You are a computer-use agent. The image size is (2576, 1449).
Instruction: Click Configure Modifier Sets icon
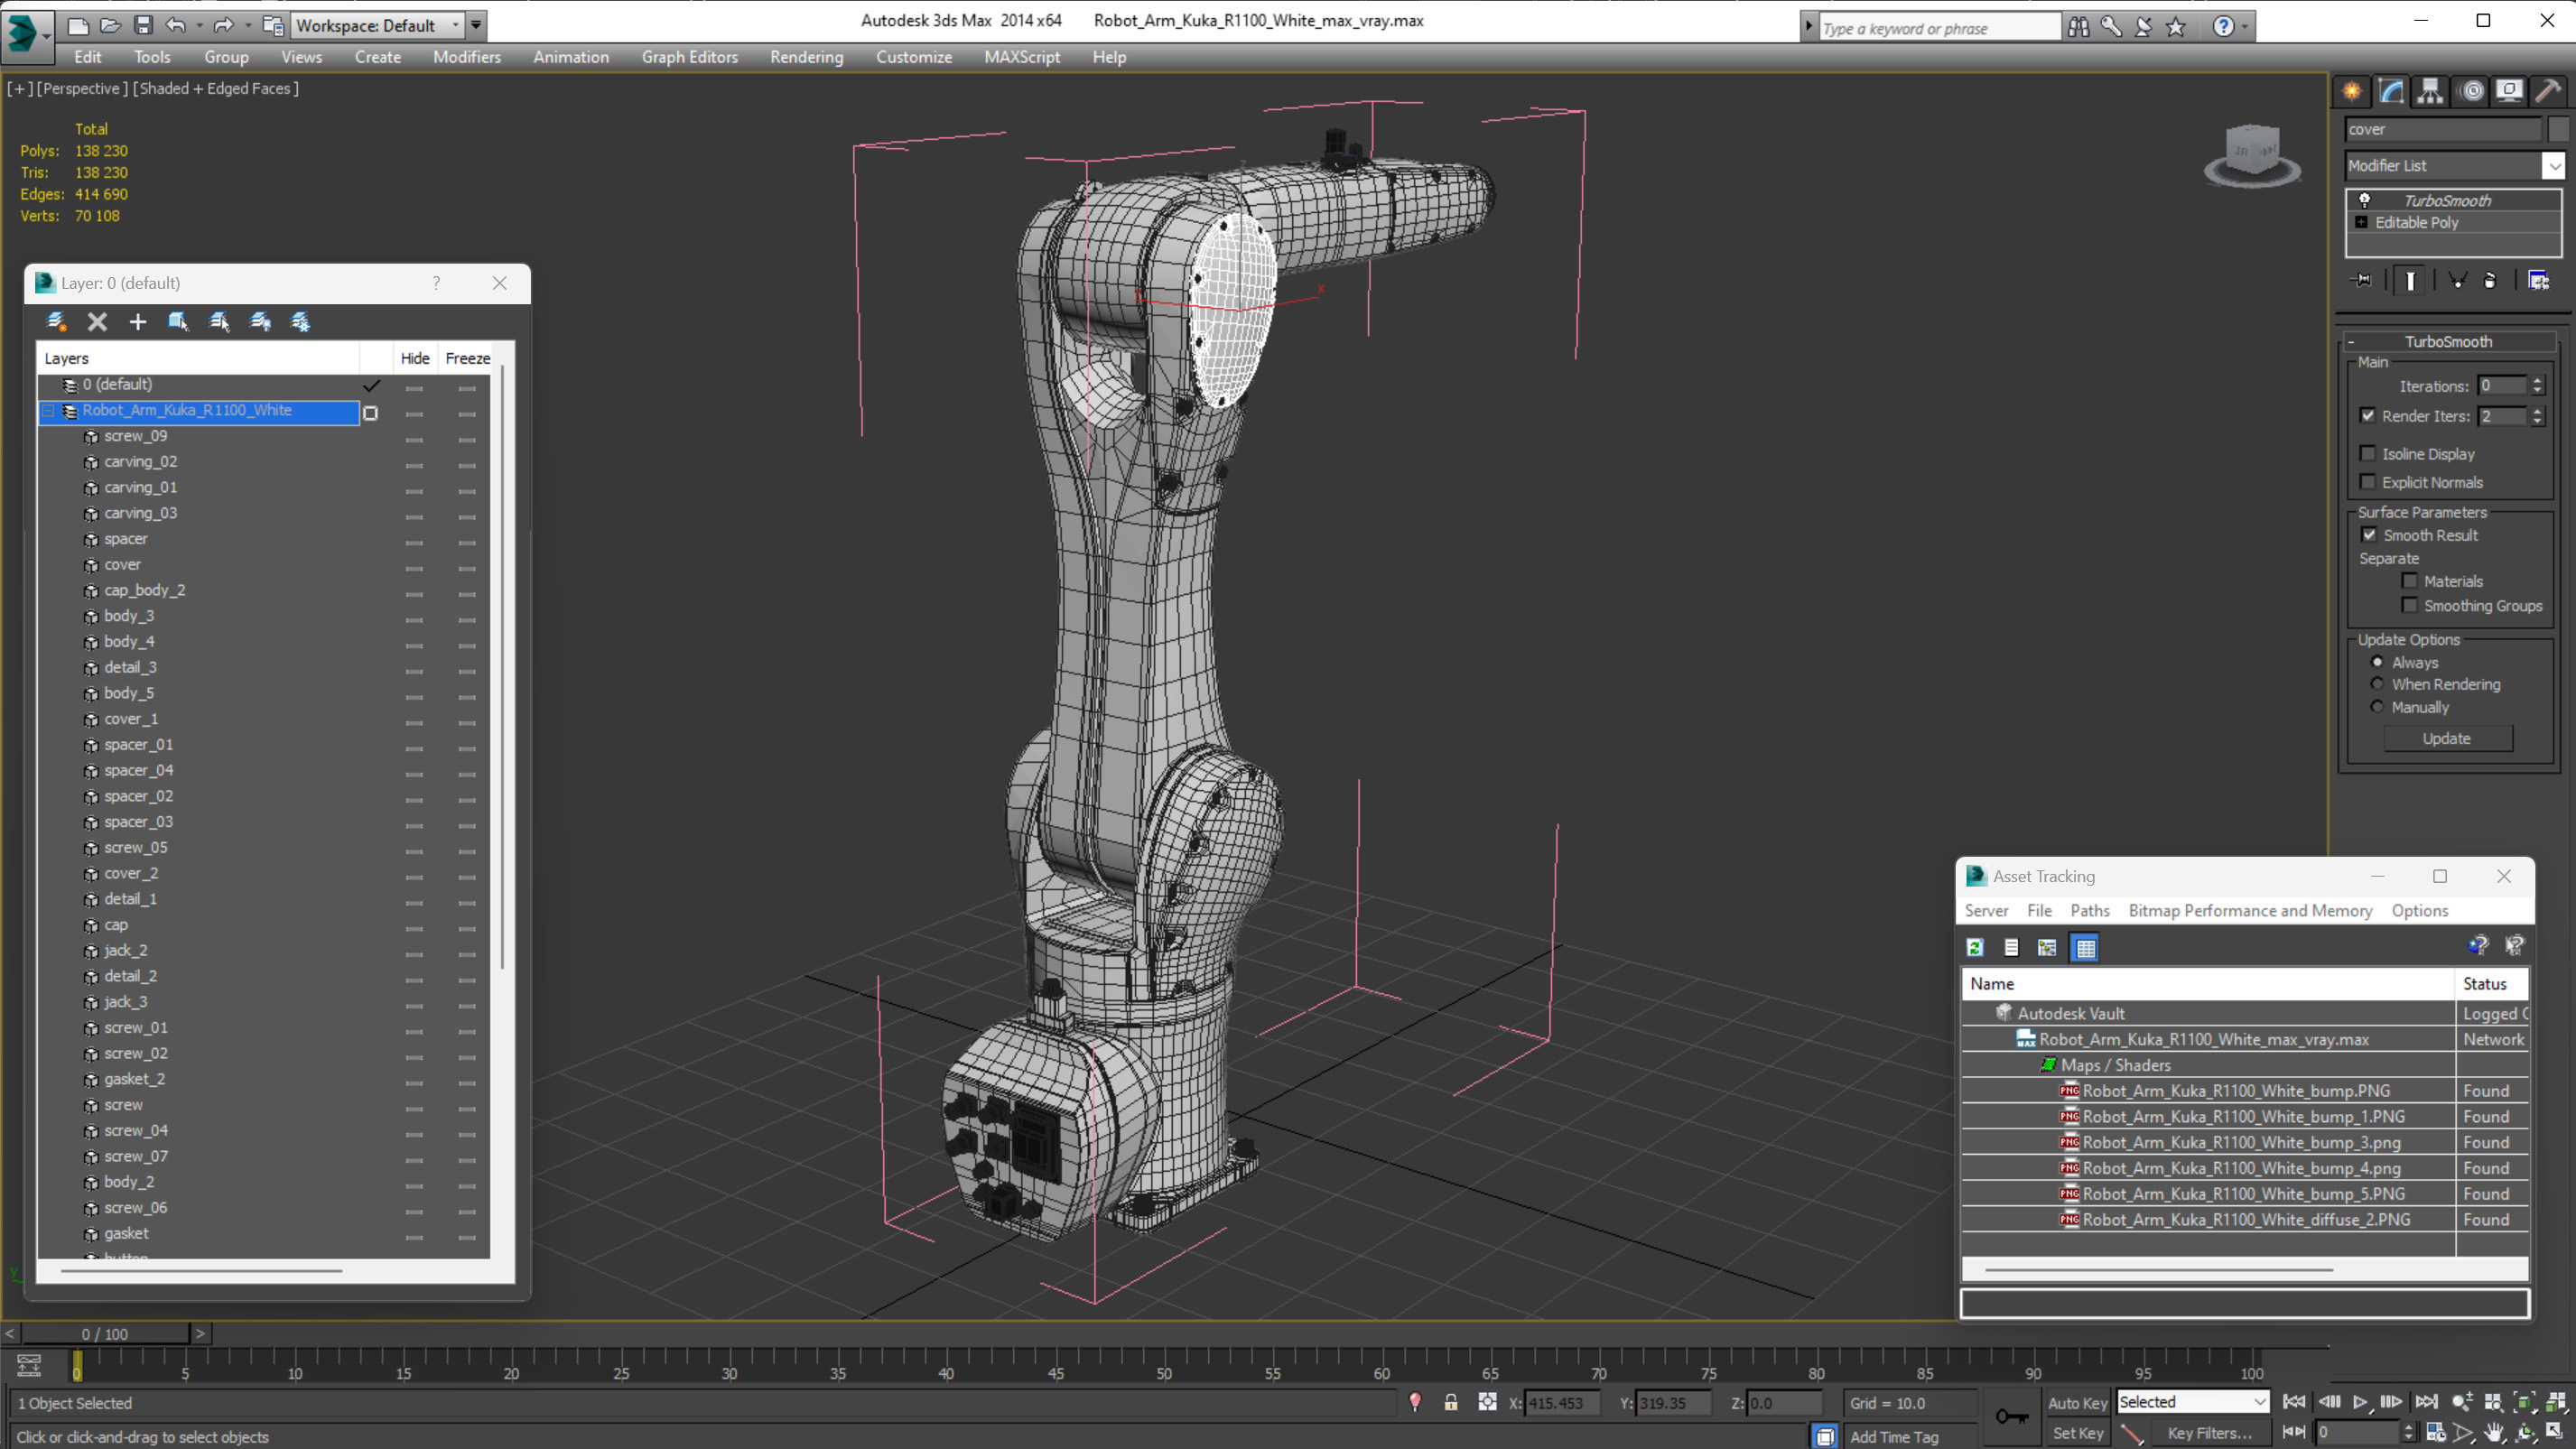(x=2538, y=281)
